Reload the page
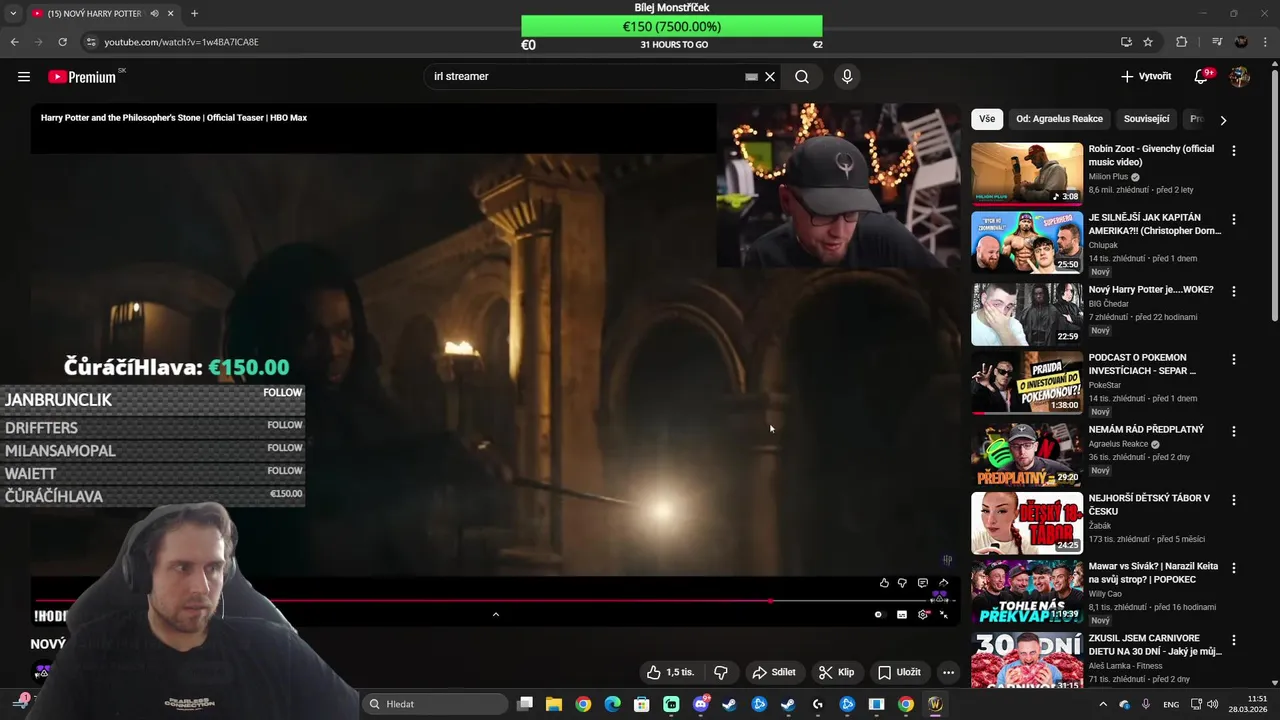The image size is (1280, 720). (x=62, y=42)
